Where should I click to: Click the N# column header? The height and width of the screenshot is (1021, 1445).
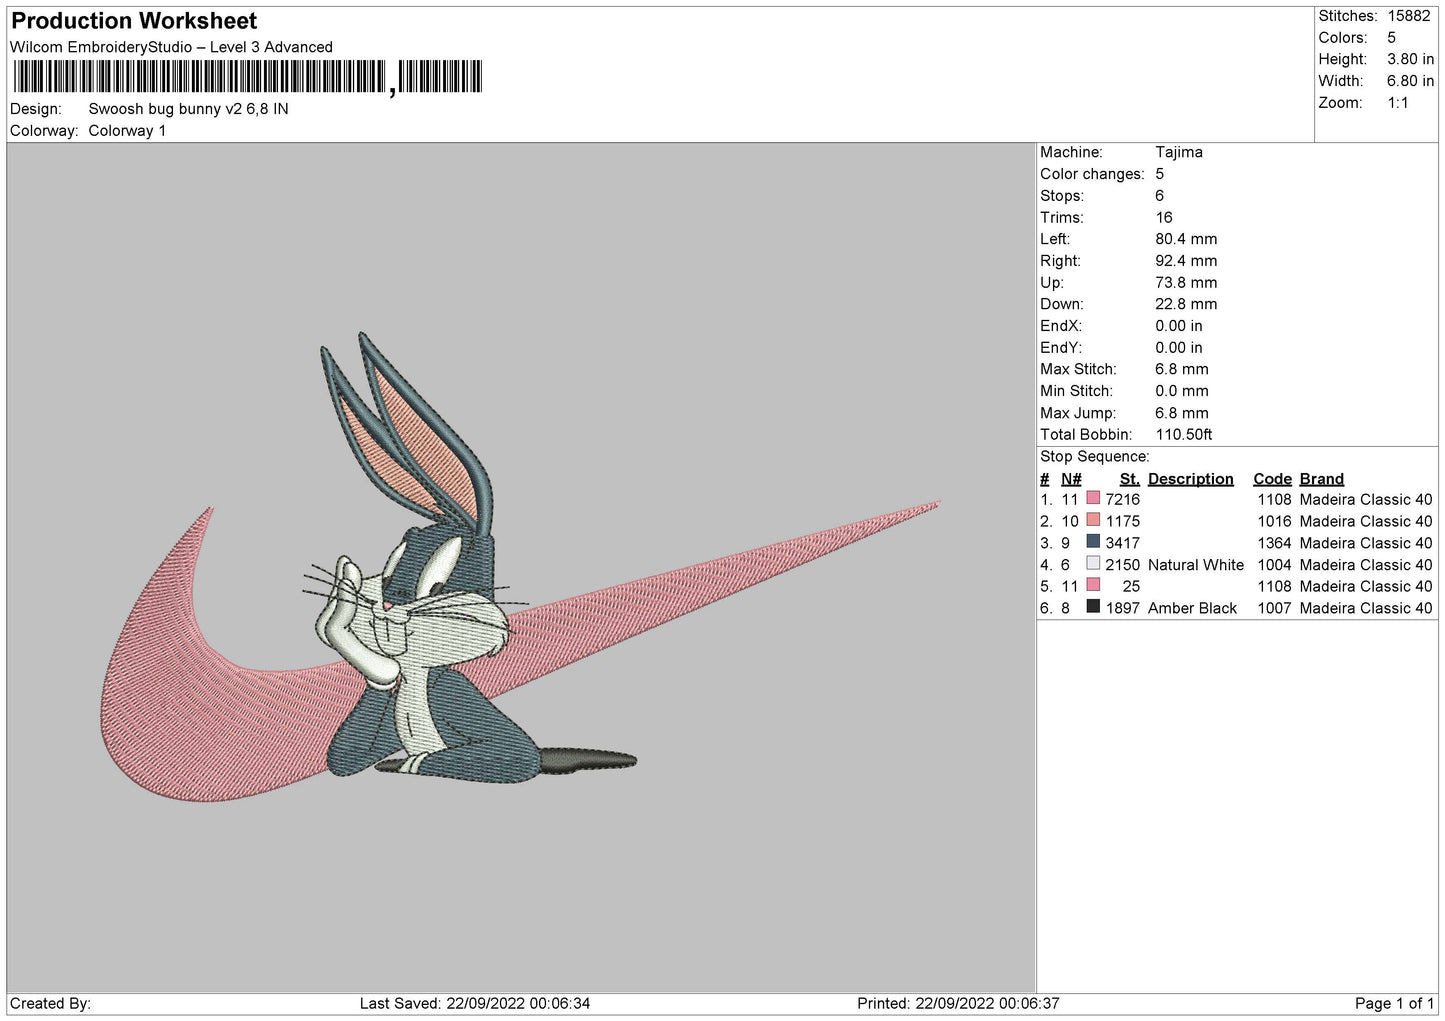pos(1071,479)
